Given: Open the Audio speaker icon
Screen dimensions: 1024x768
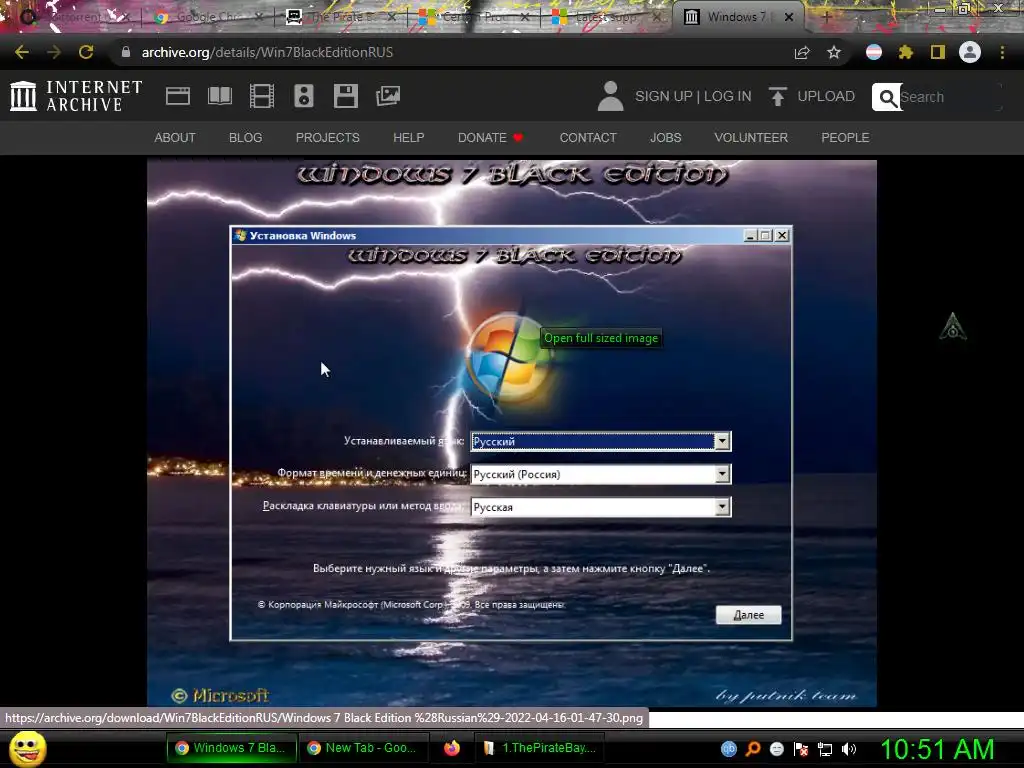Looking at the screenshot, I should [x=304, y=96].
